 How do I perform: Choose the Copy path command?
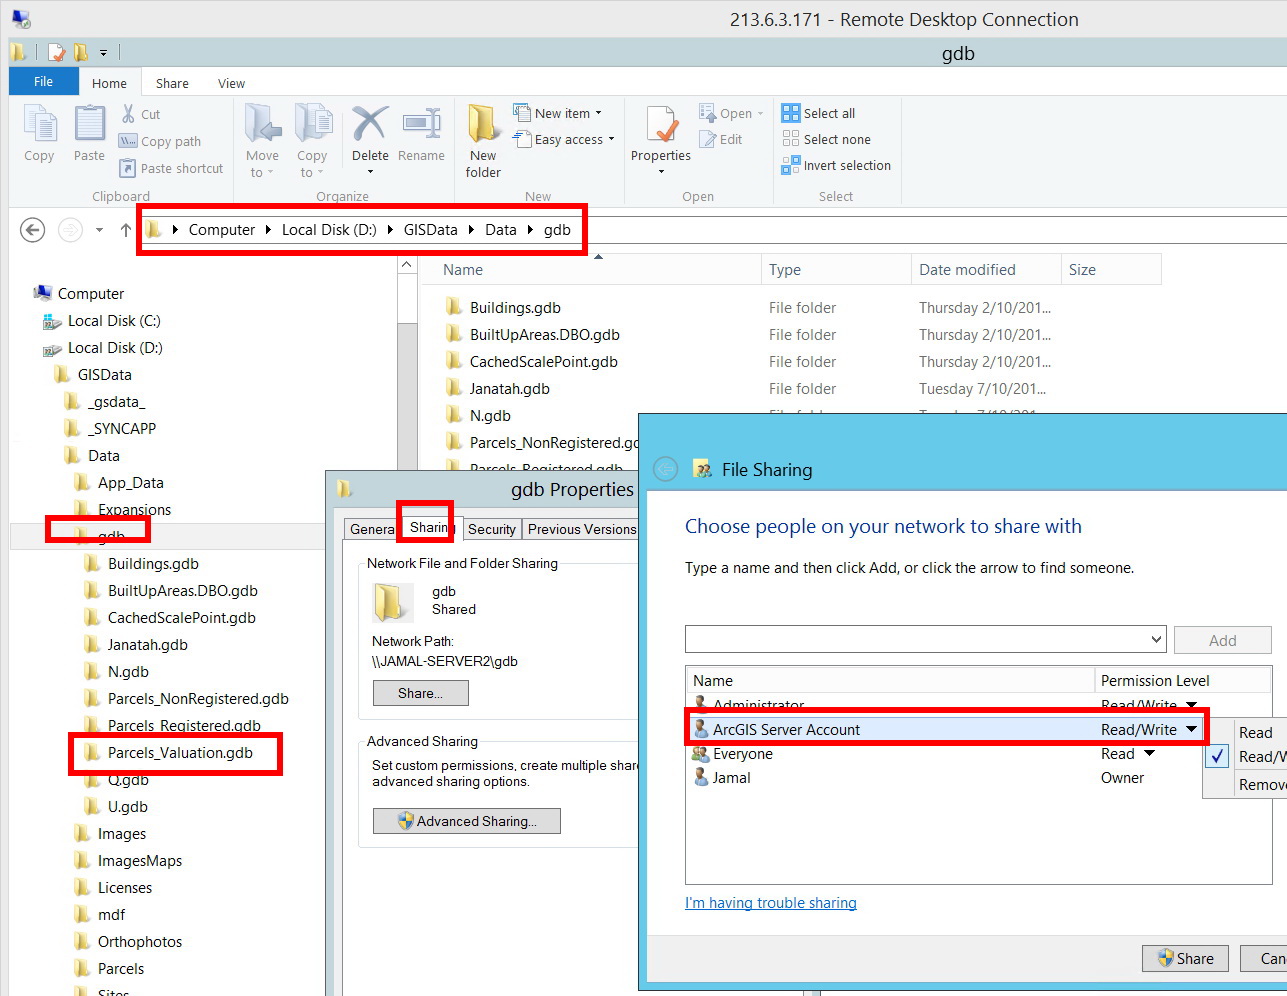pos(160,141)
